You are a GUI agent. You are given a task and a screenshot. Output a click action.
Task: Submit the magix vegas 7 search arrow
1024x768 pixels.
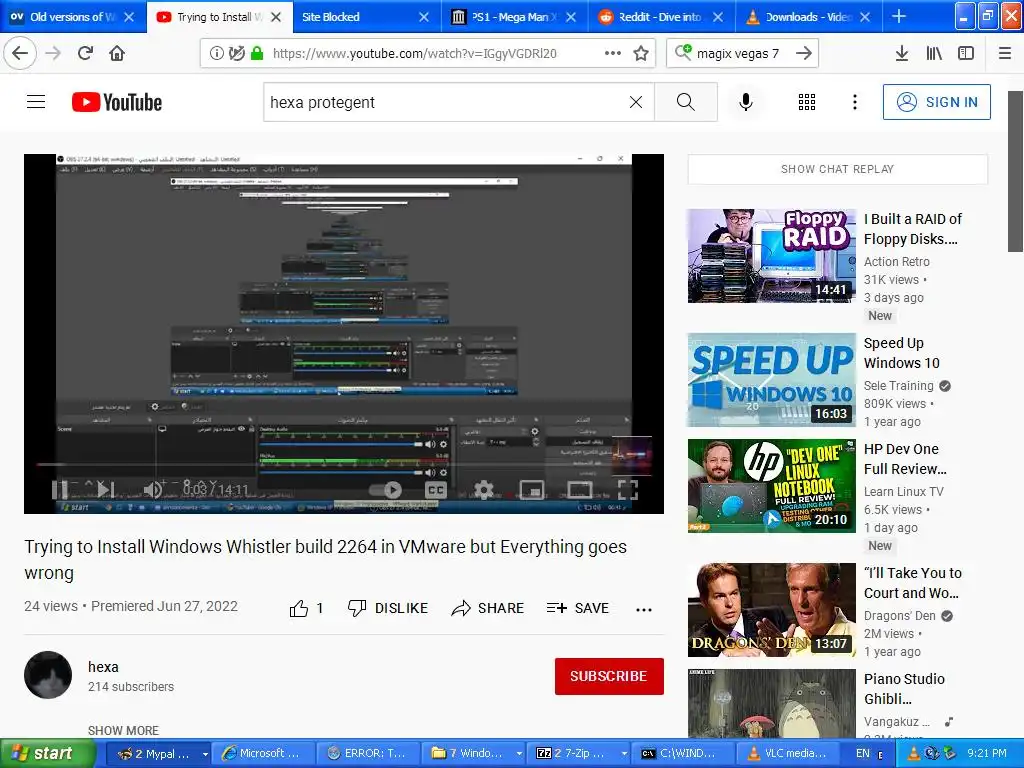[x=804, y=54]
